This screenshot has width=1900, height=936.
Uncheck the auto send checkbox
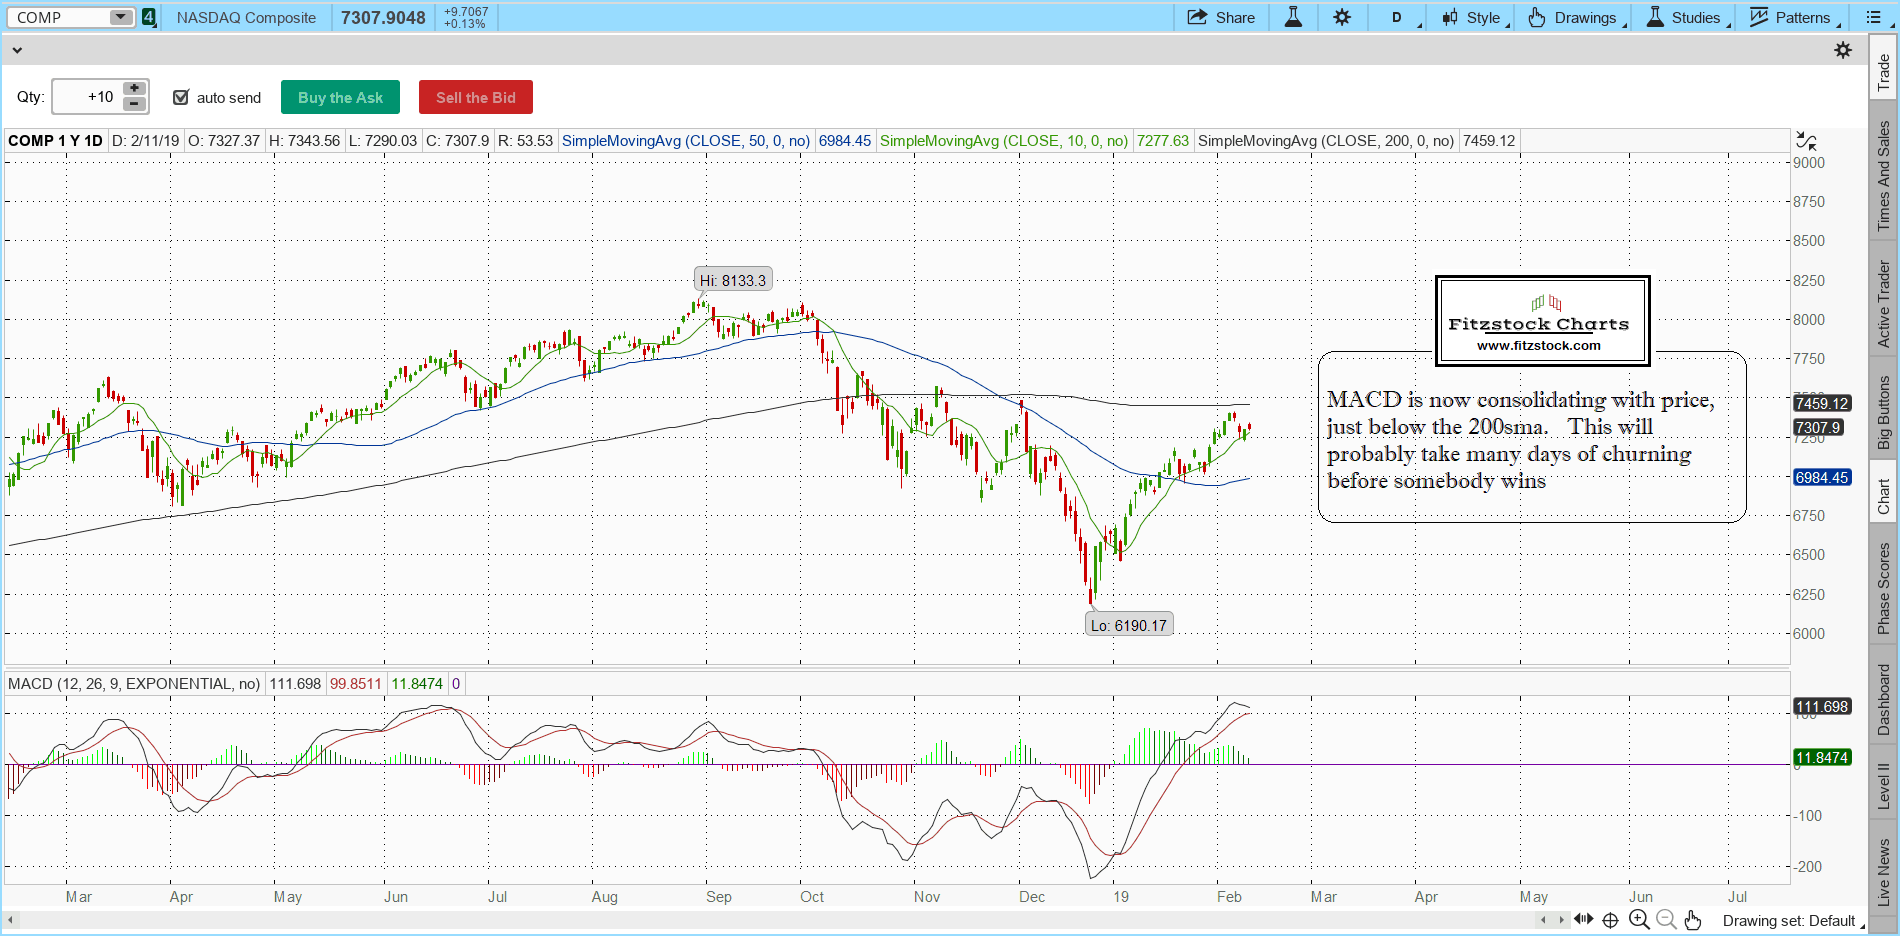pos(181,97)
